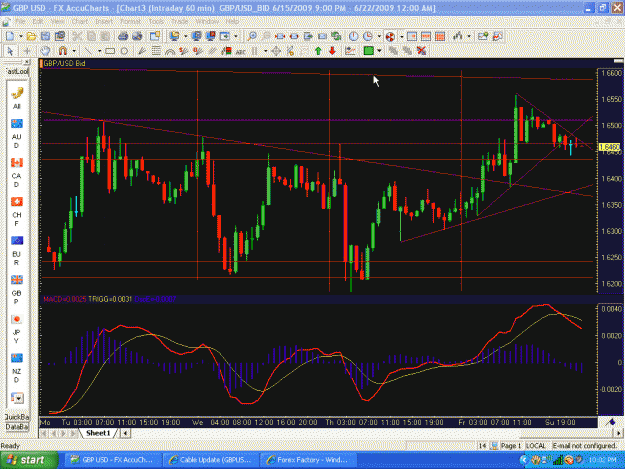Toggle the red magnet snap tool

63,51
